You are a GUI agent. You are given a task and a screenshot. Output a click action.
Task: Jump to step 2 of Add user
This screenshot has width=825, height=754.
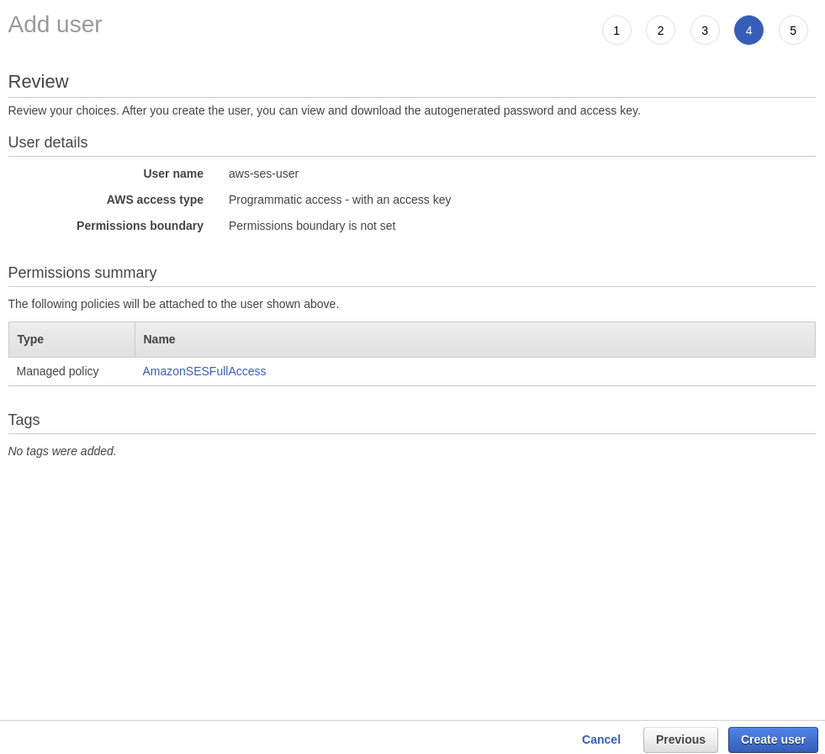tap(660, 30)
